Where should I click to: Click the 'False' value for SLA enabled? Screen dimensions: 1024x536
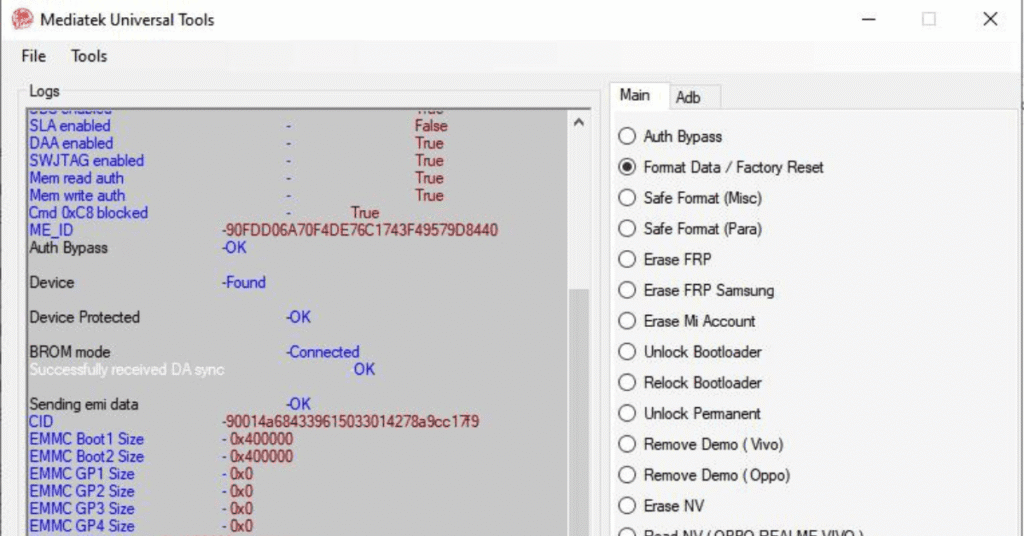tap(431, 125)
